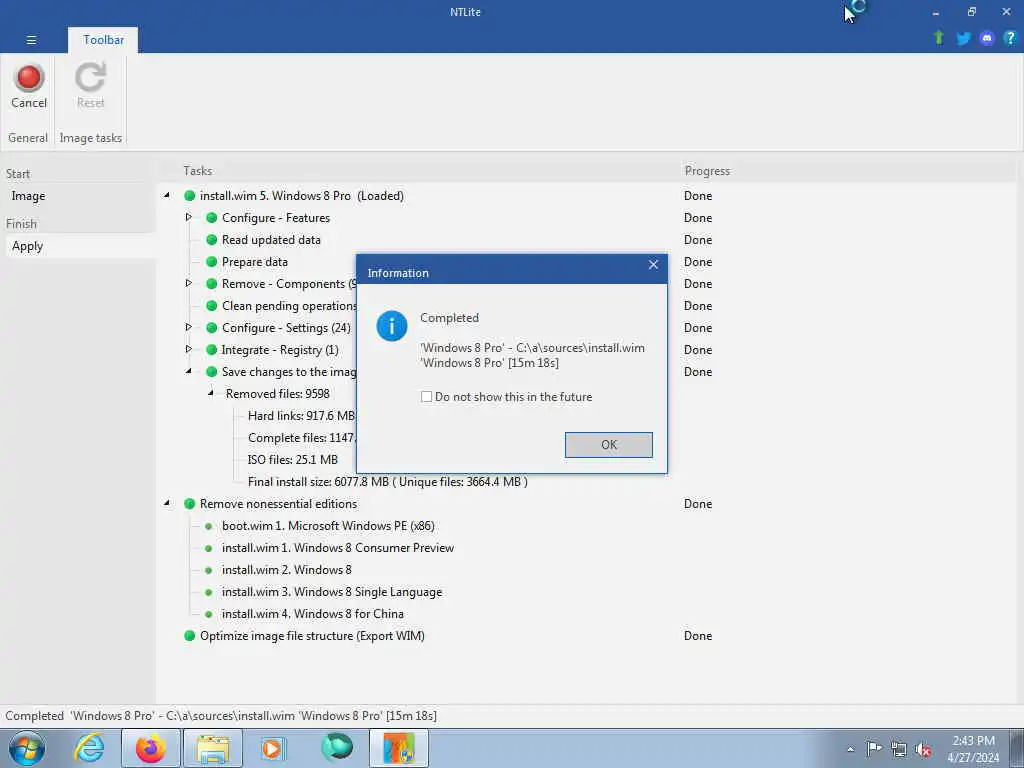Click 'Final install size: 6077.8 MB' line
The width and height of the screenshot is (1024, 768).
[x=387, y=482]
